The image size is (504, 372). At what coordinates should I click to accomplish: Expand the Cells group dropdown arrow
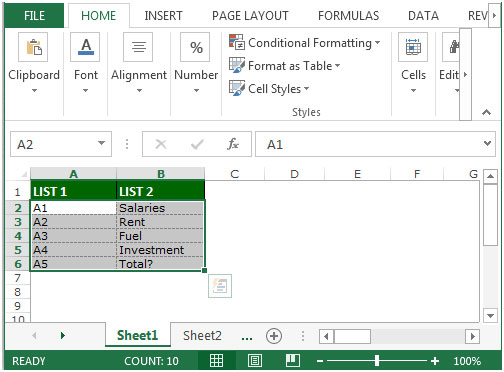coord(413,90)
